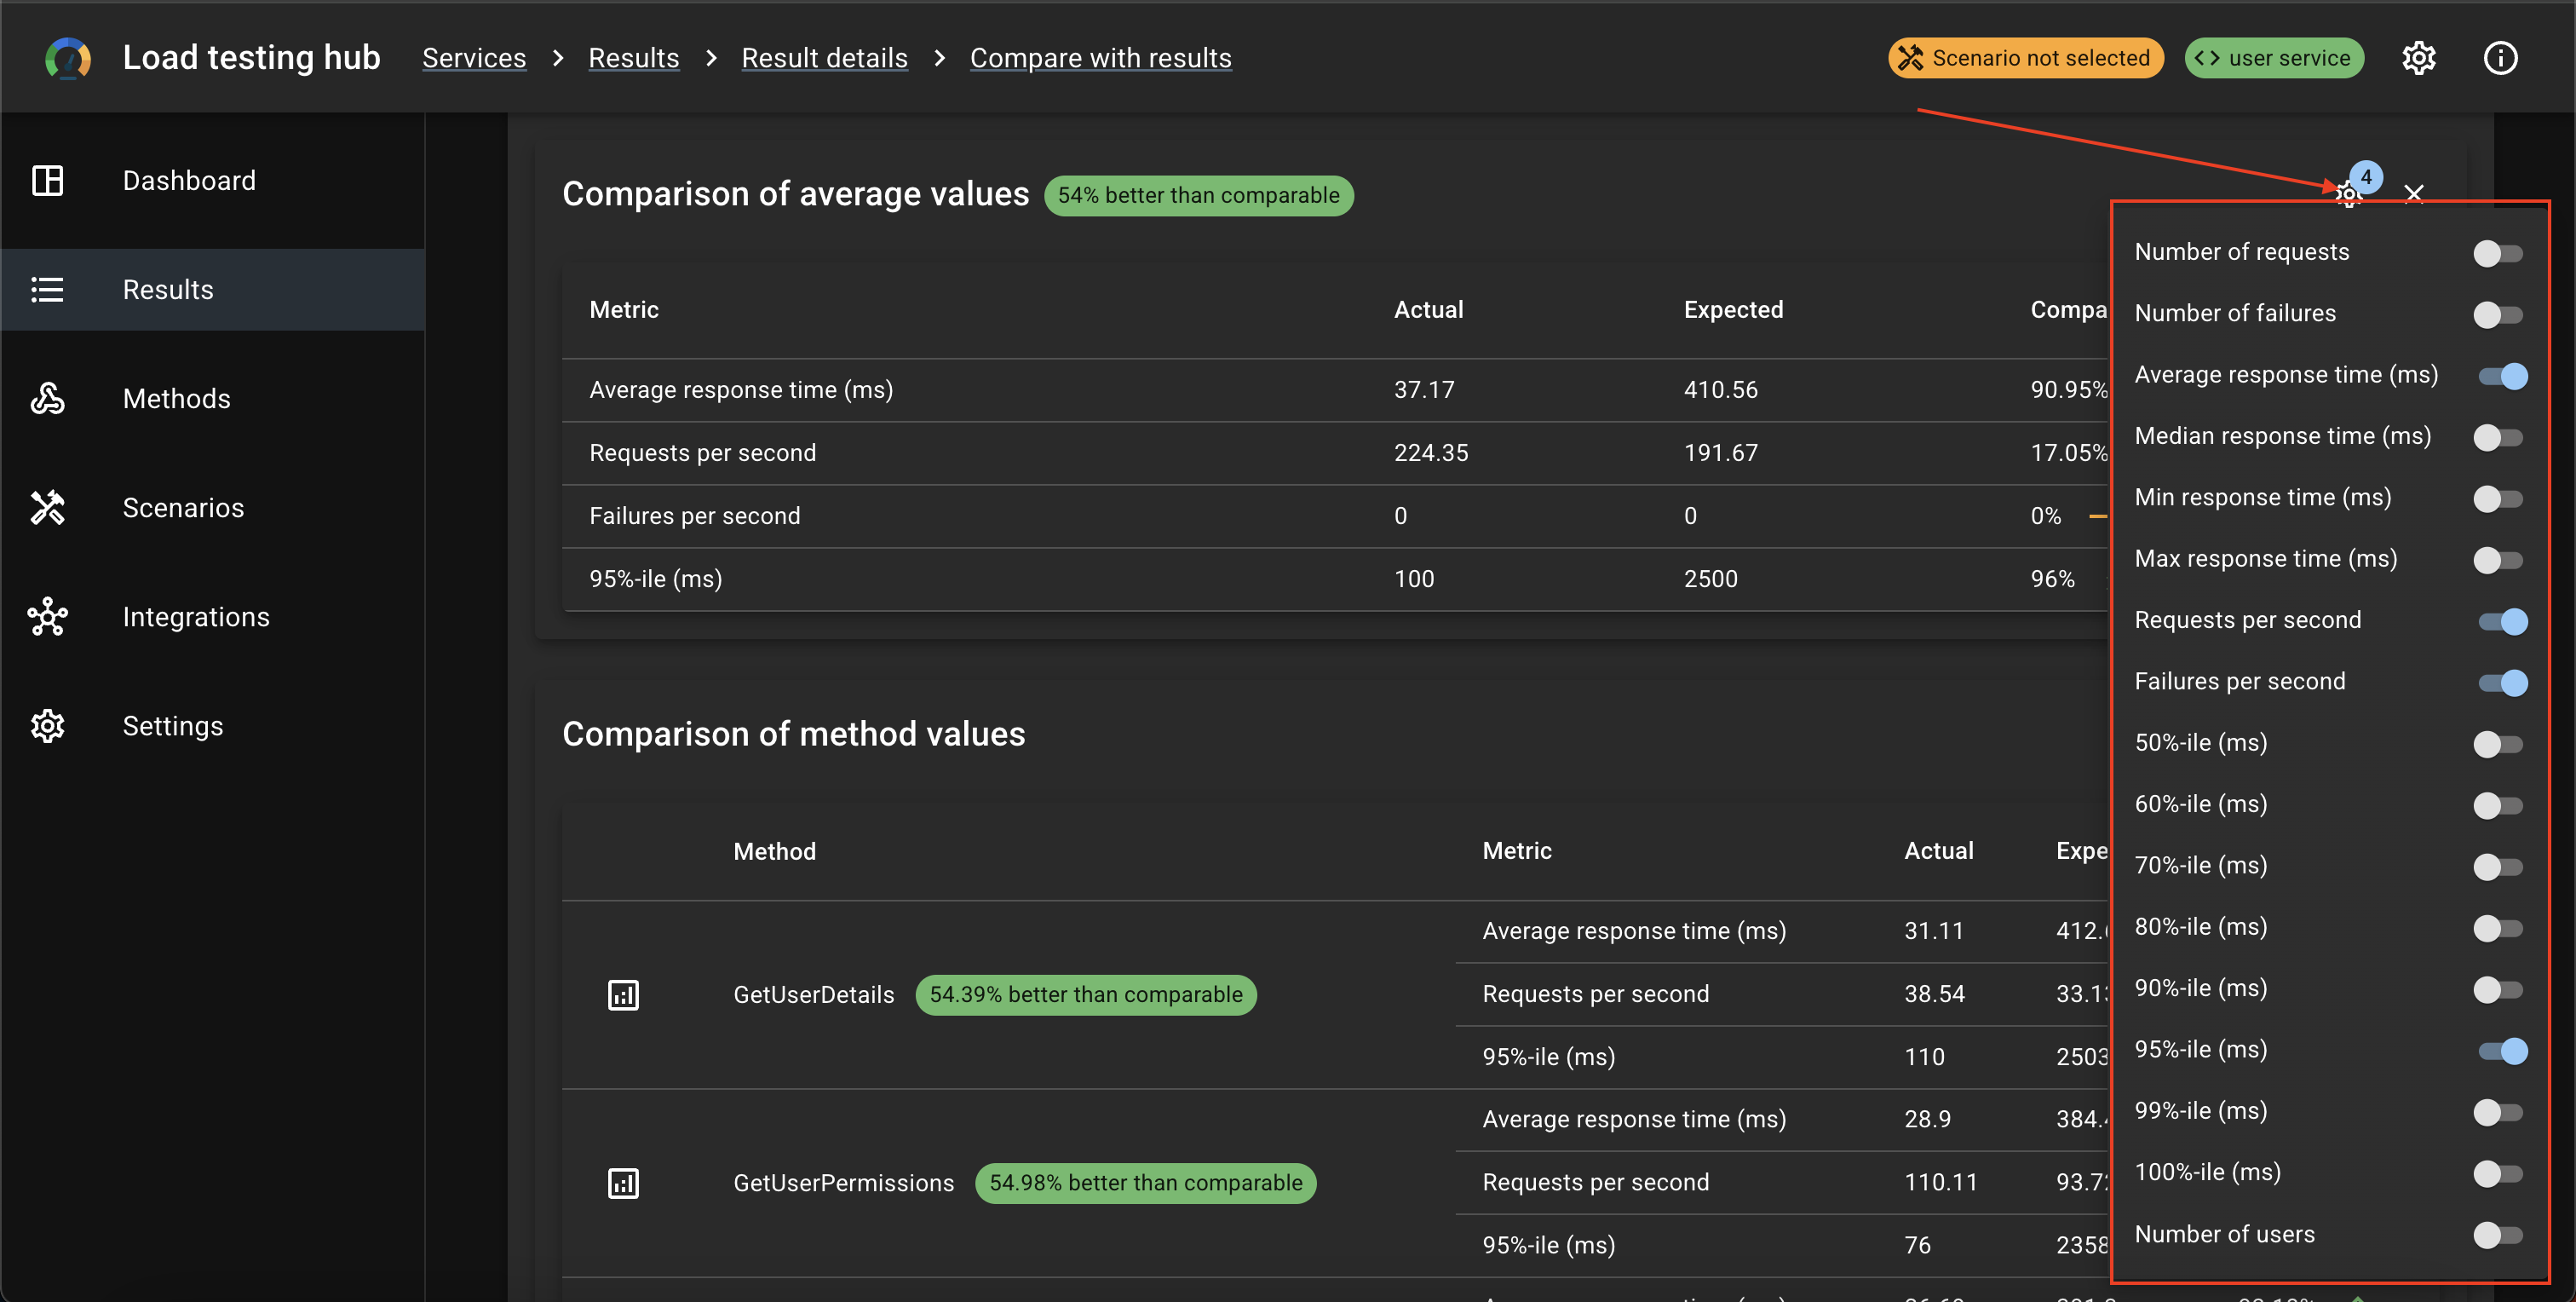Close the comparison panel with X icon

pos(2414,193)
